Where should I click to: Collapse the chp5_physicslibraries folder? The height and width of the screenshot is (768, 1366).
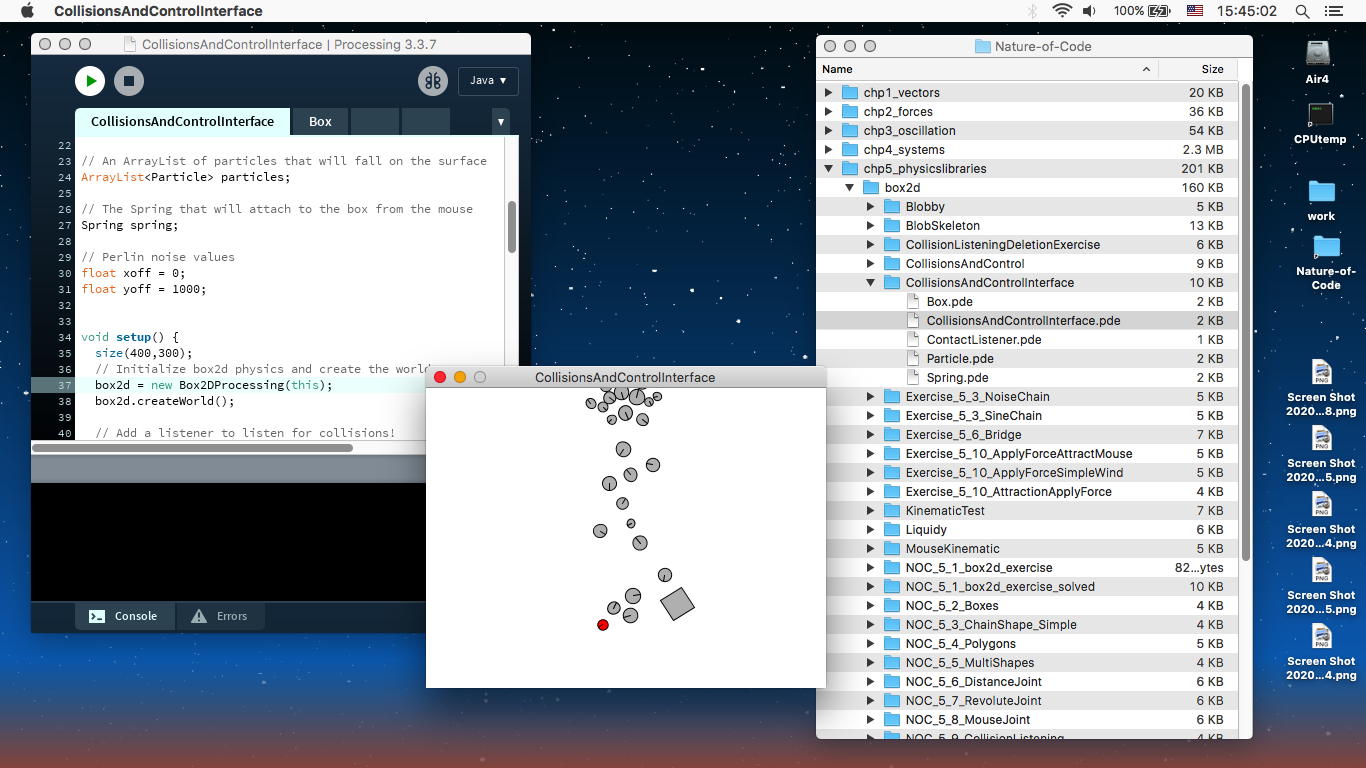point(828,169)
